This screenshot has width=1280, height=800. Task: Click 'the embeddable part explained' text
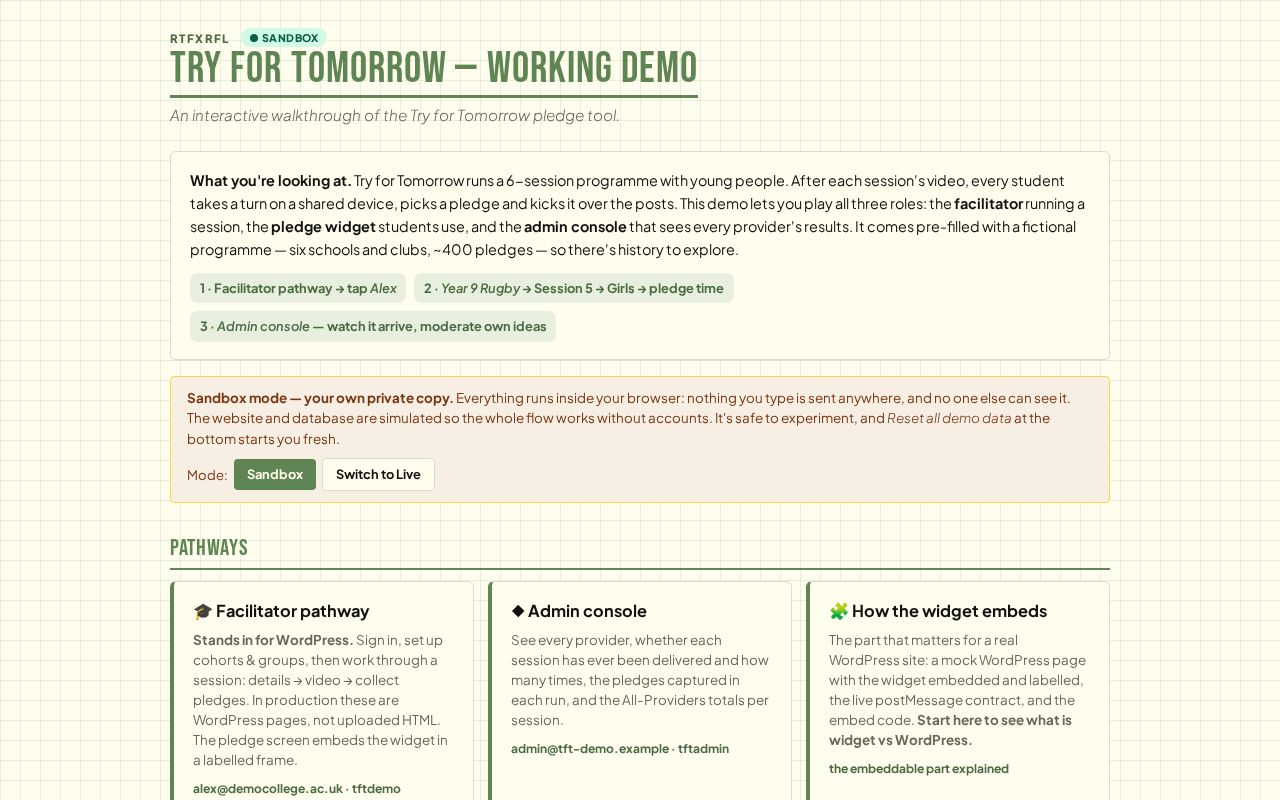[919, 768]
